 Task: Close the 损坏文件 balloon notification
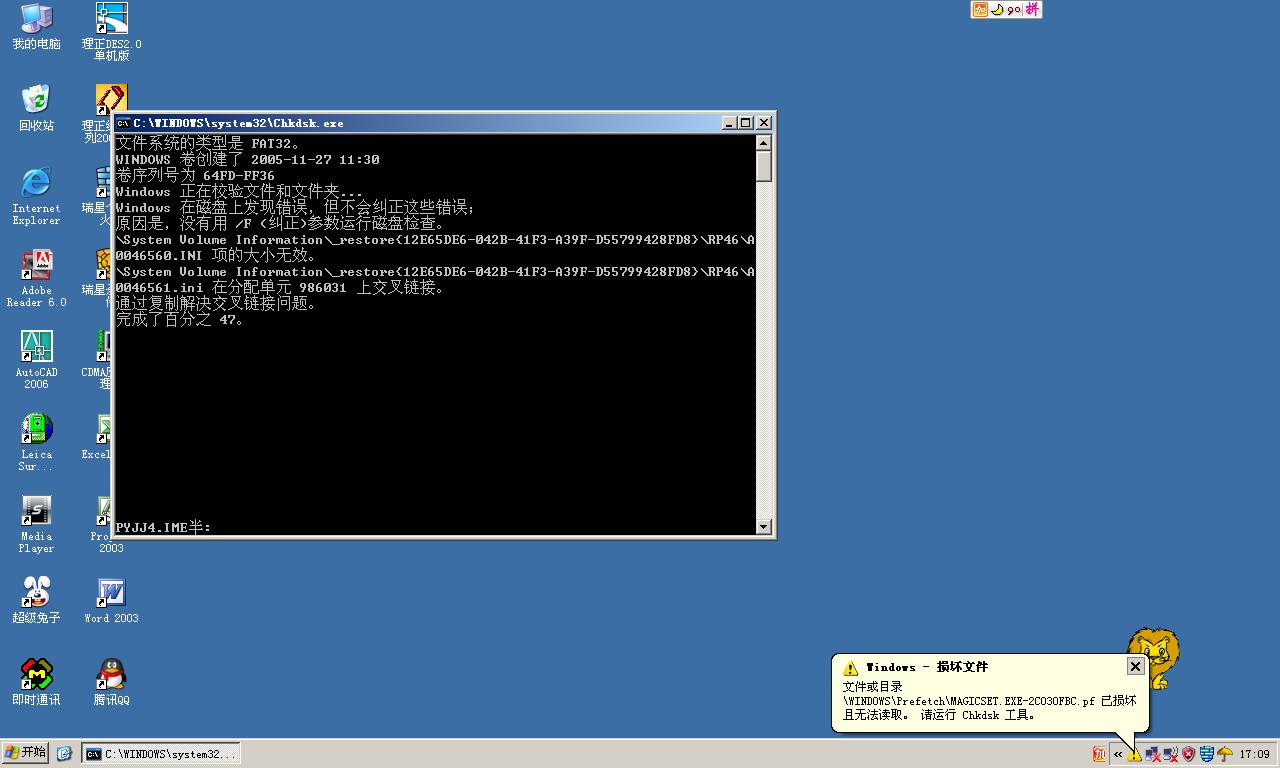pyautogui.click(x=1135, y=666)
